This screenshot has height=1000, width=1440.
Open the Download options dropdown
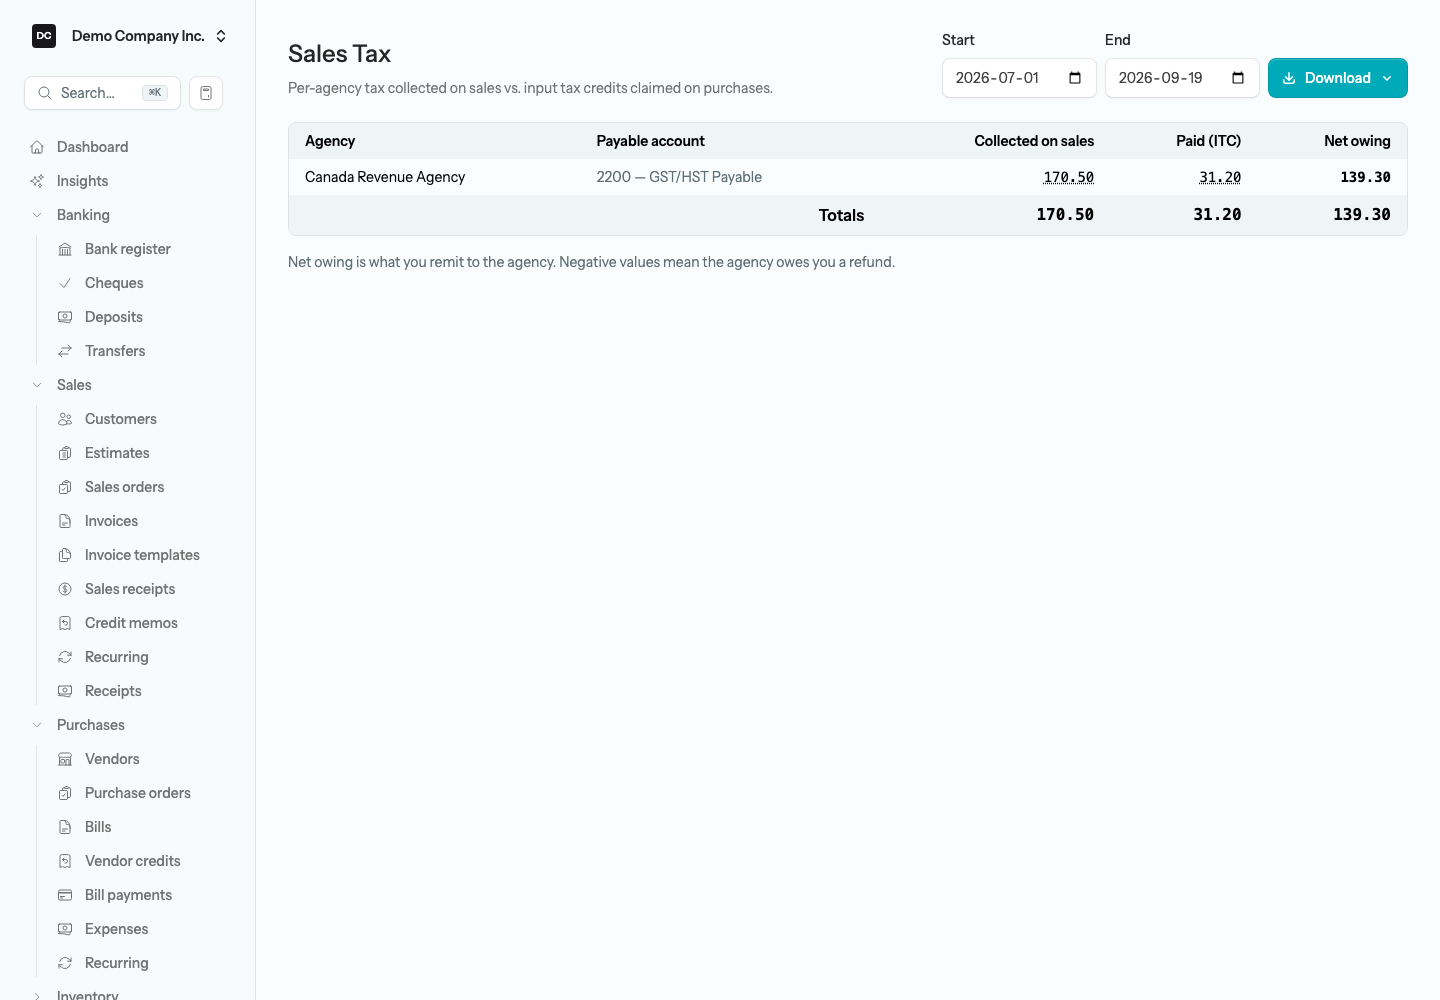[x=1338, y=78]
